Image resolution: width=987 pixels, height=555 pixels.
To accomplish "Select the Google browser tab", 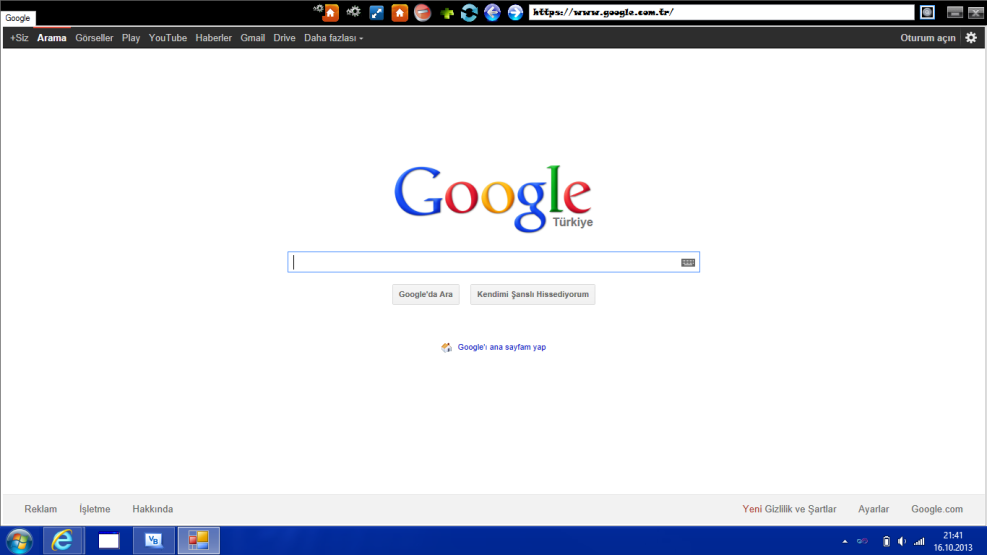I will [18, 18].
